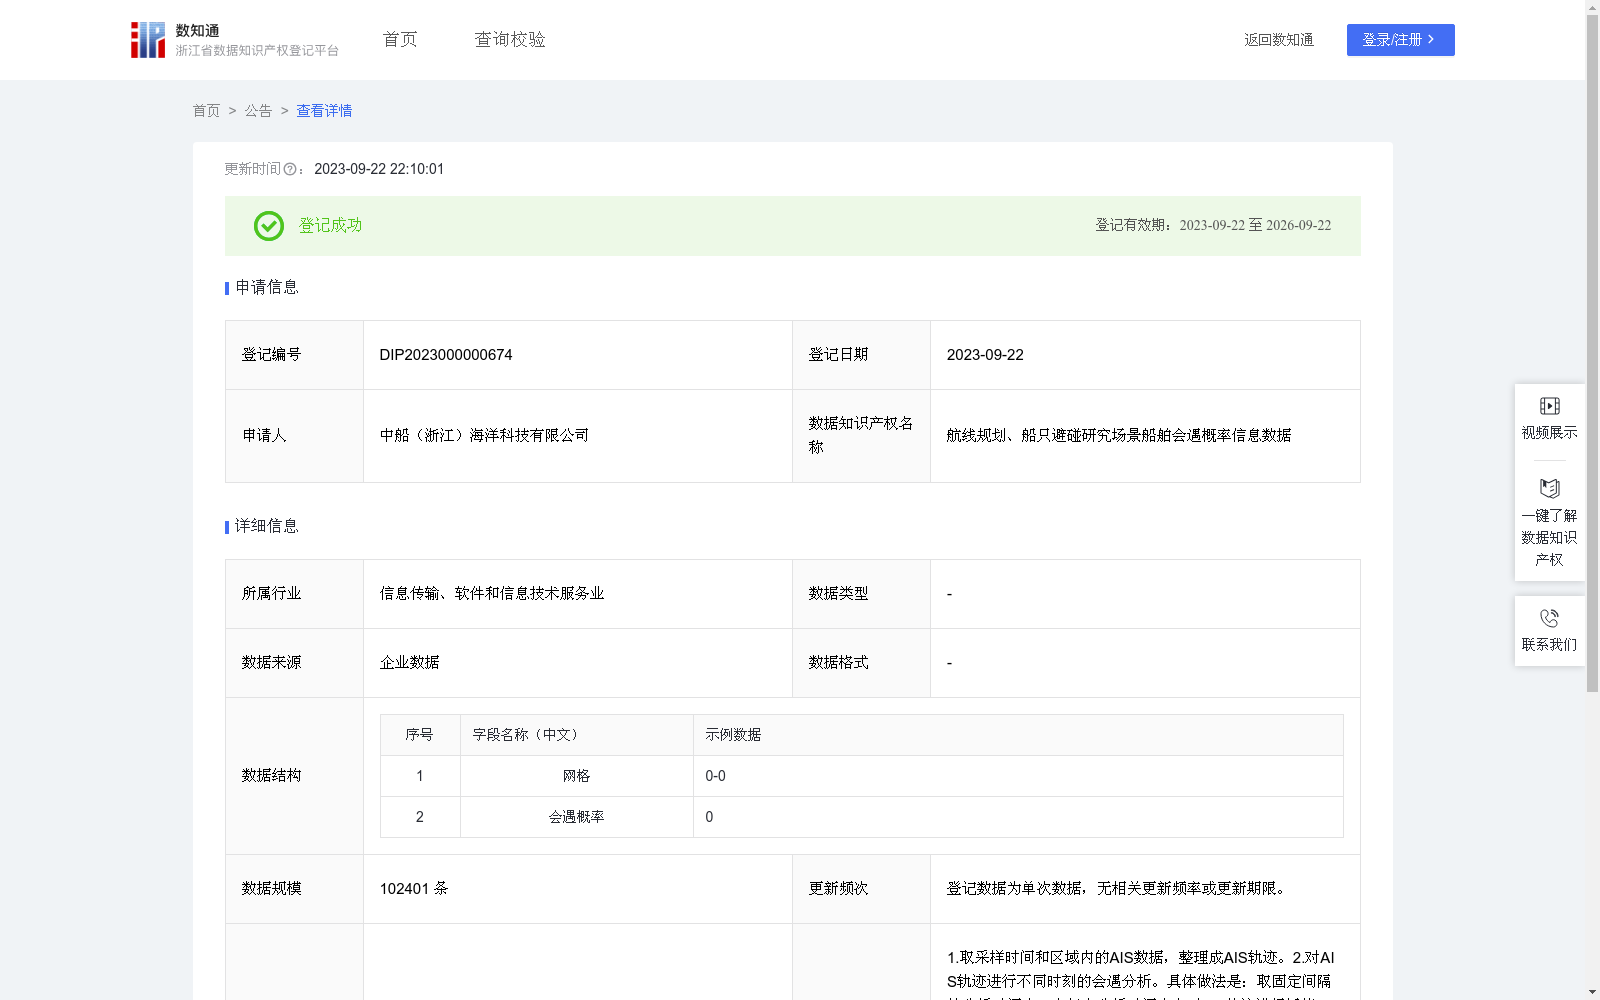
Task: Click the green 登记成功 checkmark icon
Action: (x=269, y=226)
